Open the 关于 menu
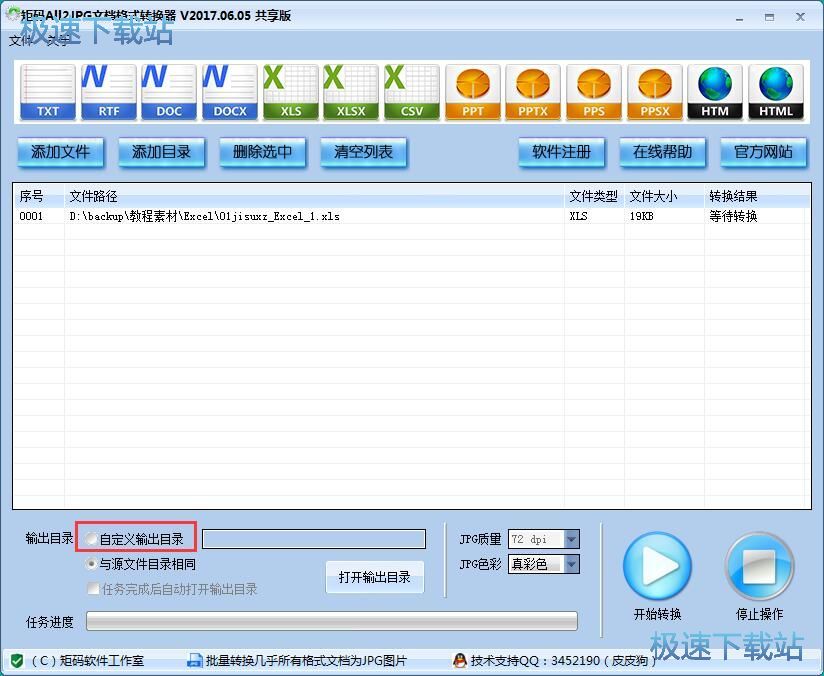Viewport: 824px width, 676px height. [x=57, y=41]
